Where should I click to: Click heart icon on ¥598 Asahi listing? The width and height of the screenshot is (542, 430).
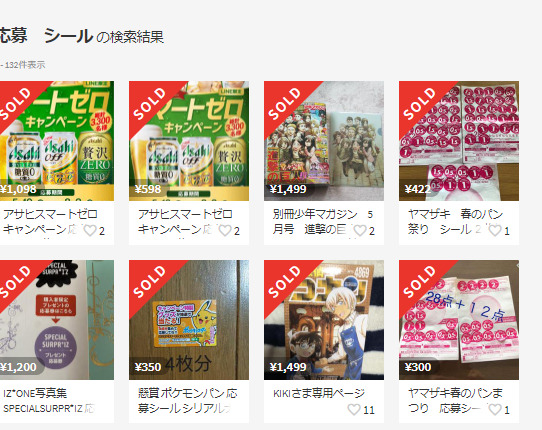point(225,230)
